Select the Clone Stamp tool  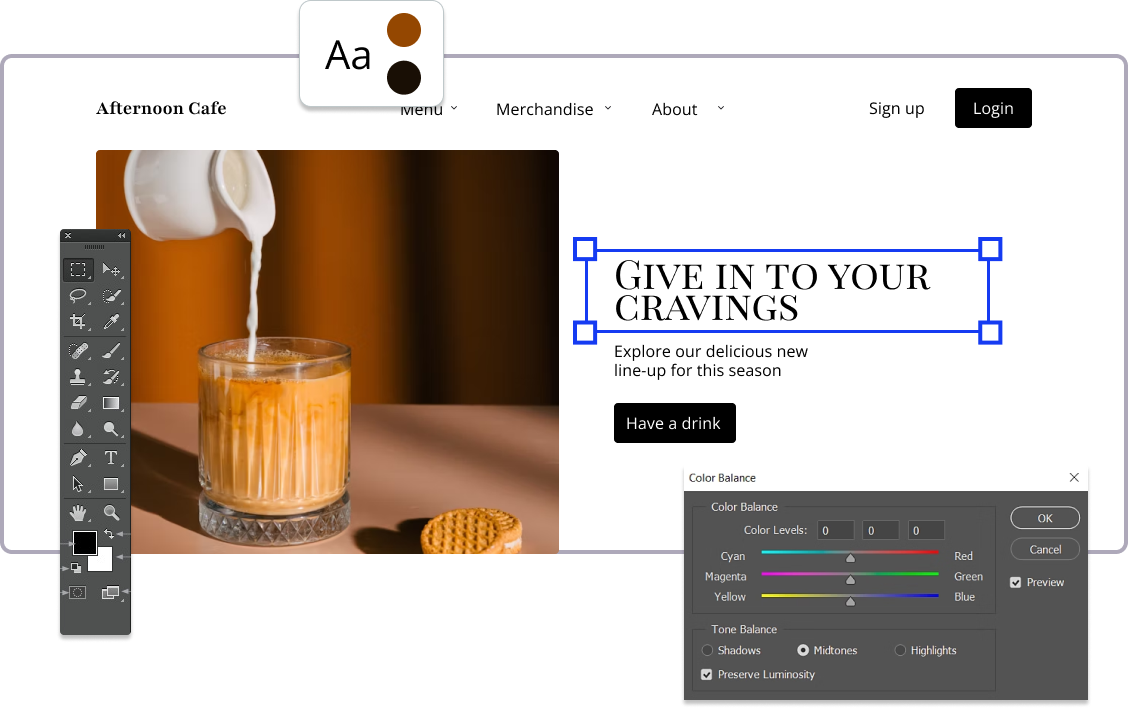tap(78, 377)
